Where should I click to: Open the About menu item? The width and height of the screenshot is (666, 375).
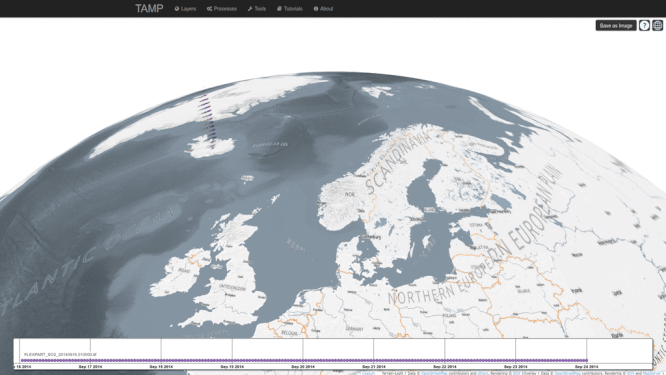click(x=324, y=8)
